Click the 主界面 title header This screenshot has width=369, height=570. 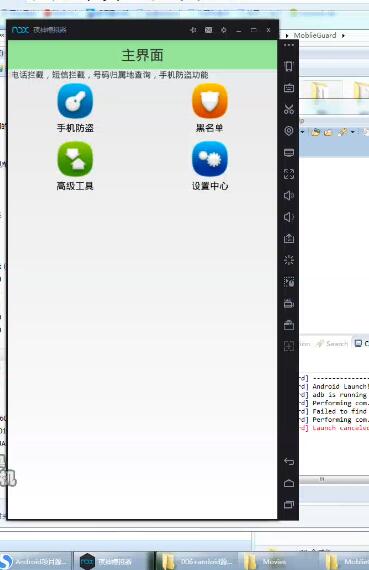click(142, 55)
